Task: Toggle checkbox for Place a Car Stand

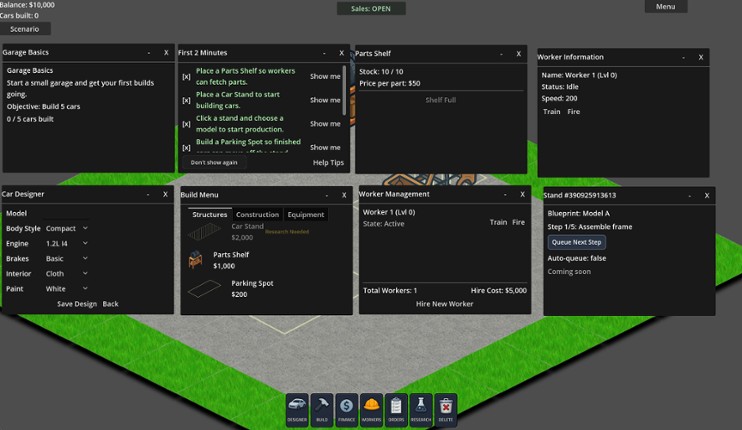Action: (186, 100)
